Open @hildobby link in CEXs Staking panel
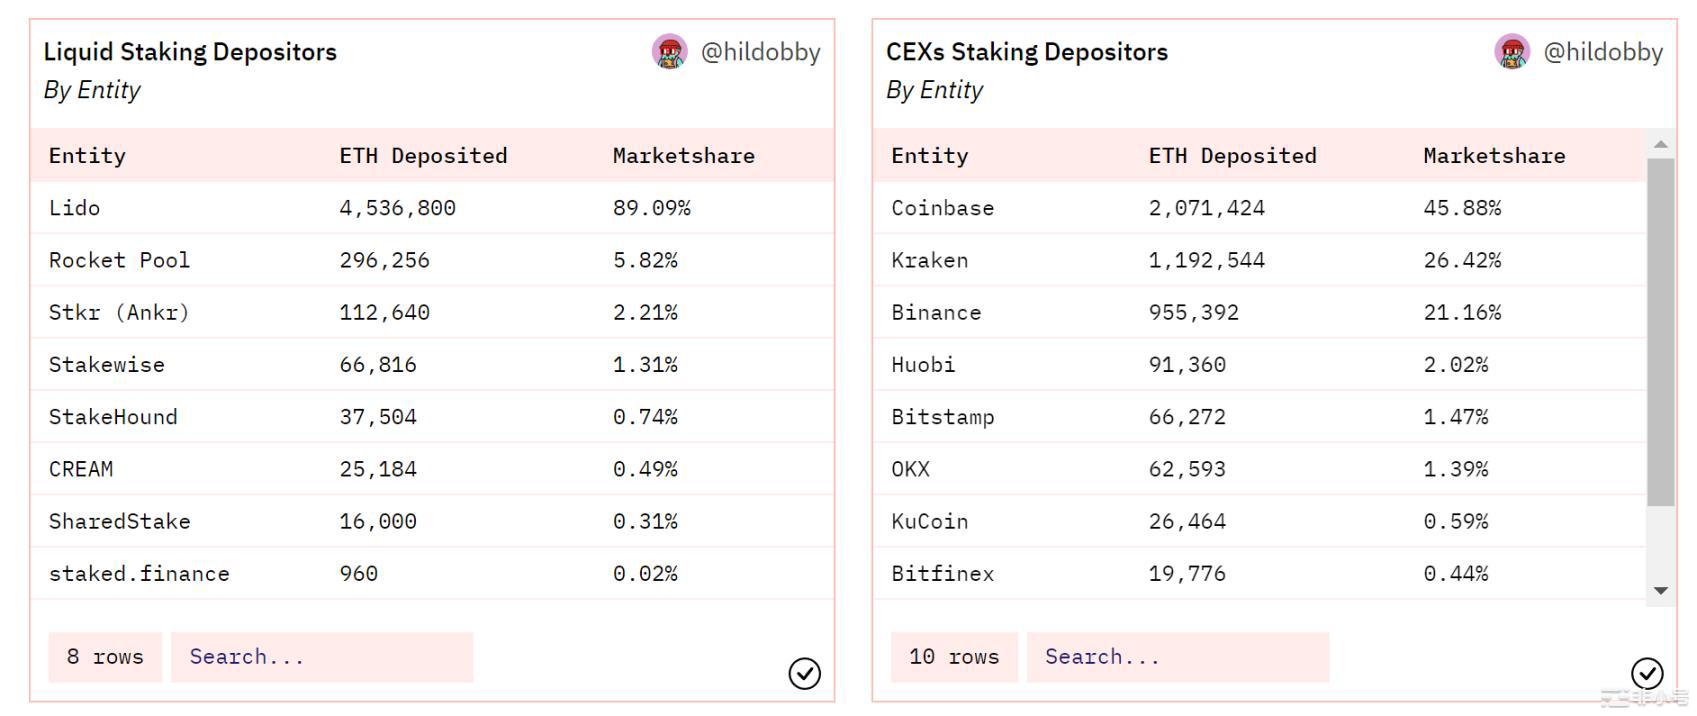Screen dimensions: 1697x716 (x=1603, y=52)
